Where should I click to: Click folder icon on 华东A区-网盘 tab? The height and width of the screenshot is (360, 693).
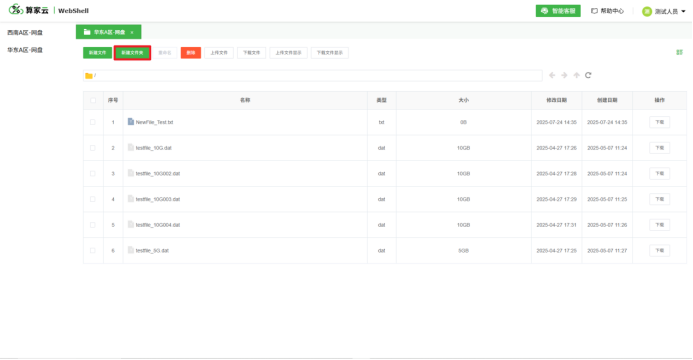(x=87, y=32)
